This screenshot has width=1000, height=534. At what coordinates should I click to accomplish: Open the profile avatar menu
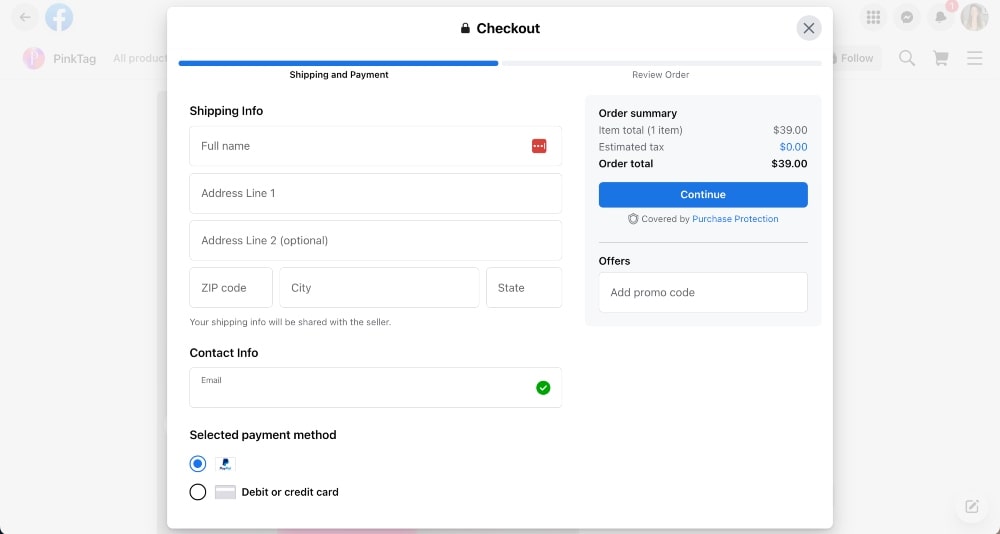point(974,17)
